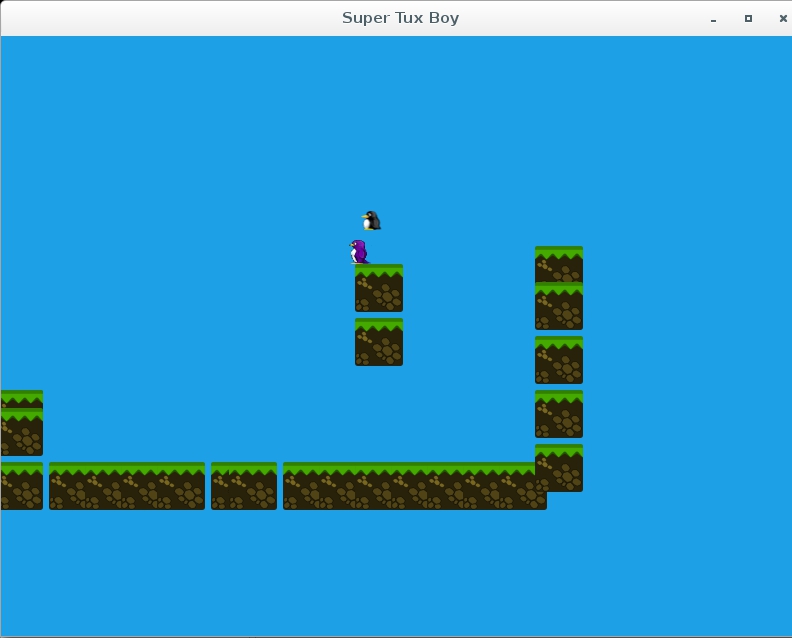The width and height of the screenshot is (792, 638).
Task: Minimize the Super Tux Boy window
Action: point(713,19)
